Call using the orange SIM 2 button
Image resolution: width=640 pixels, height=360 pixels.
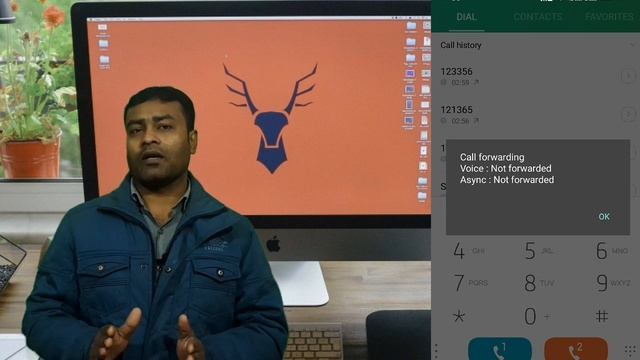pos(576,349)
